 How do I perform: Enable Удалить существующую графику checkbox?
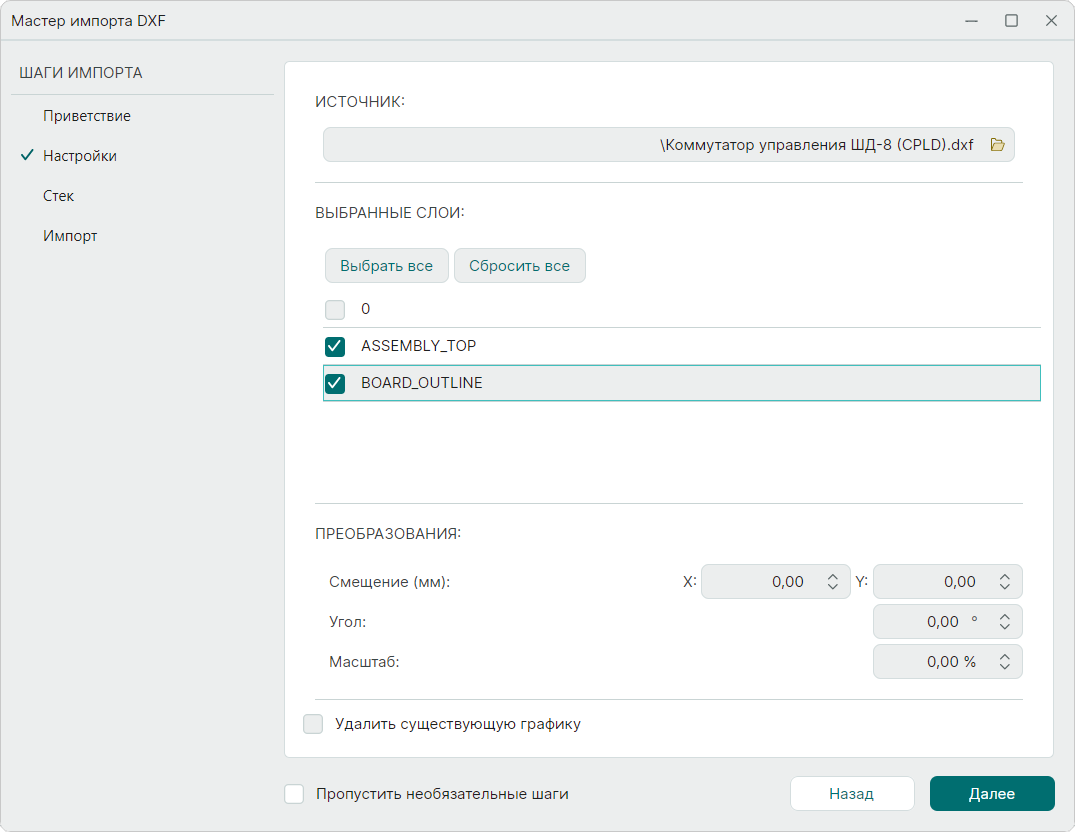click(x=314, y=724)
